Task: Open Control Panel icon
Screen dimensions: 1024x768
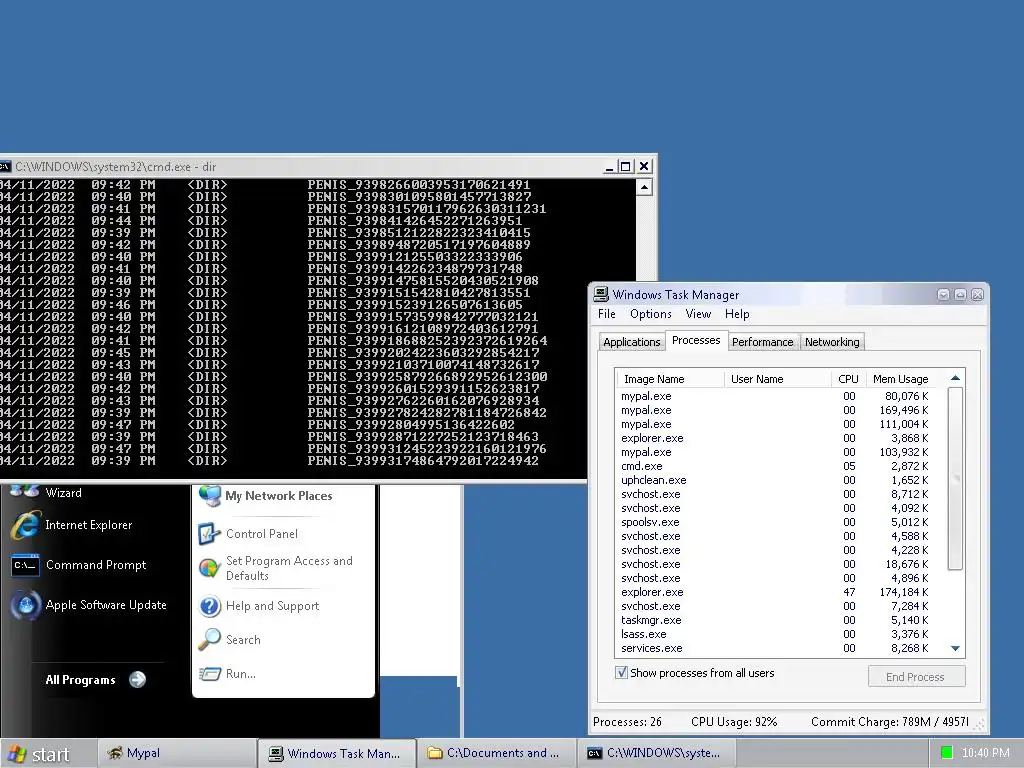Action: [210, 534]
